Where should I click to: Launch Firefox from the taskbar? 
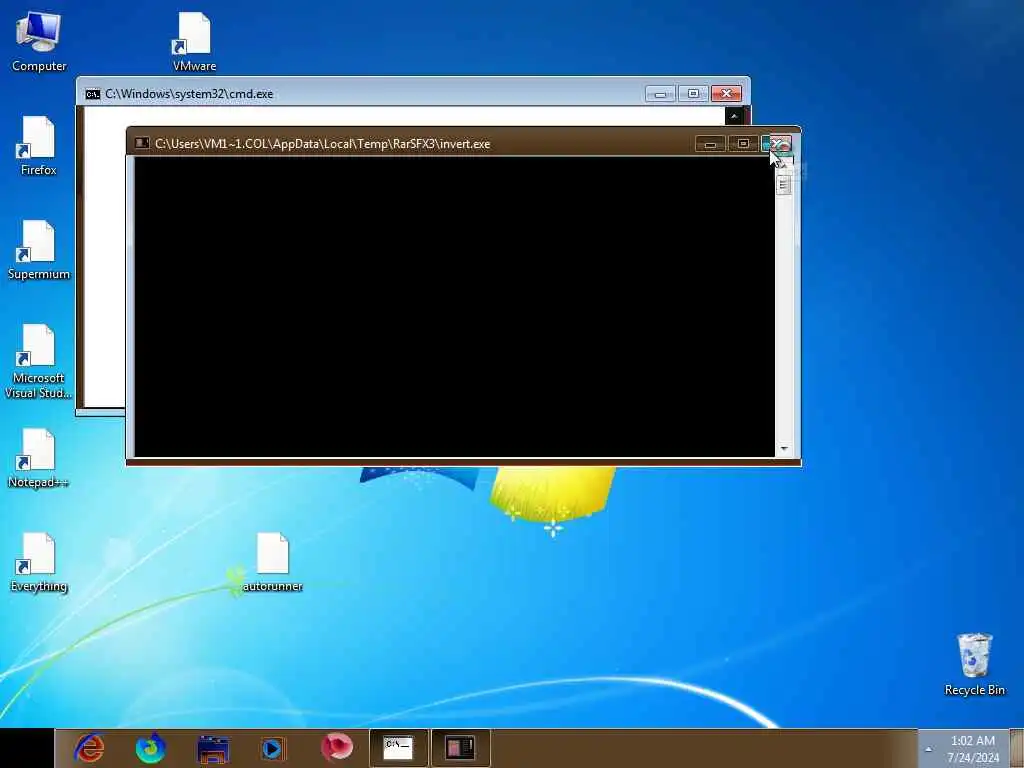pyautogui.click(x=150, y=748)
